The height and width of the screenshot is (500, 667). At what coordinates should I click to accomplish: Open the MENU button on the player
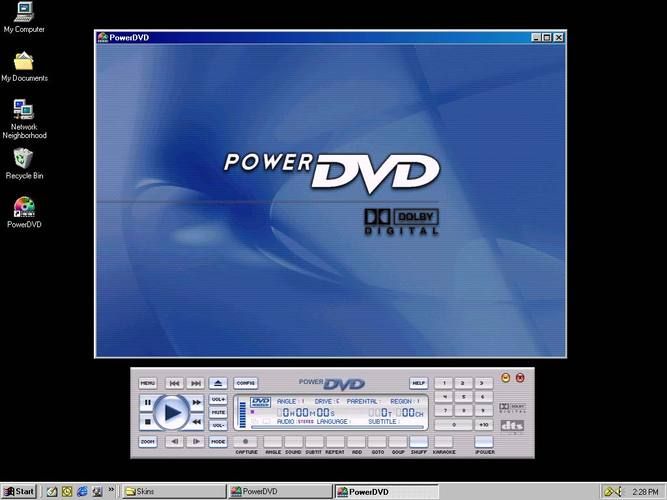(x=147, y=383)
